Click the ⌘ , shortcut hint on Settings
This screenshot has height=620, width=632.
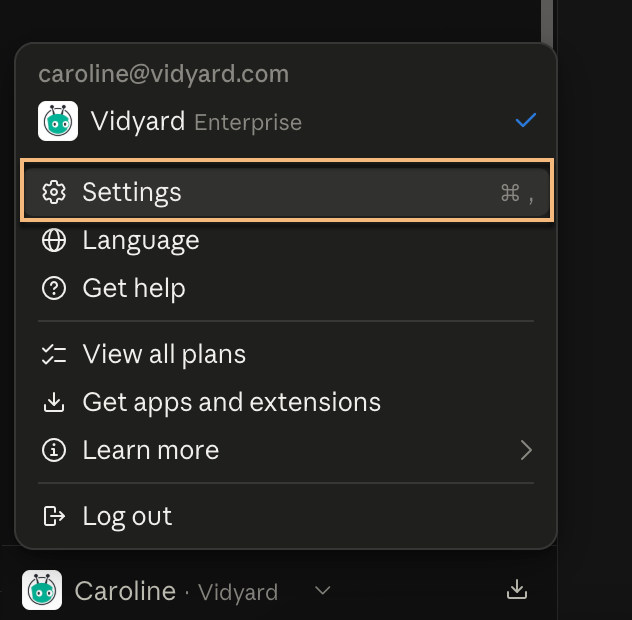click(517, 193)
